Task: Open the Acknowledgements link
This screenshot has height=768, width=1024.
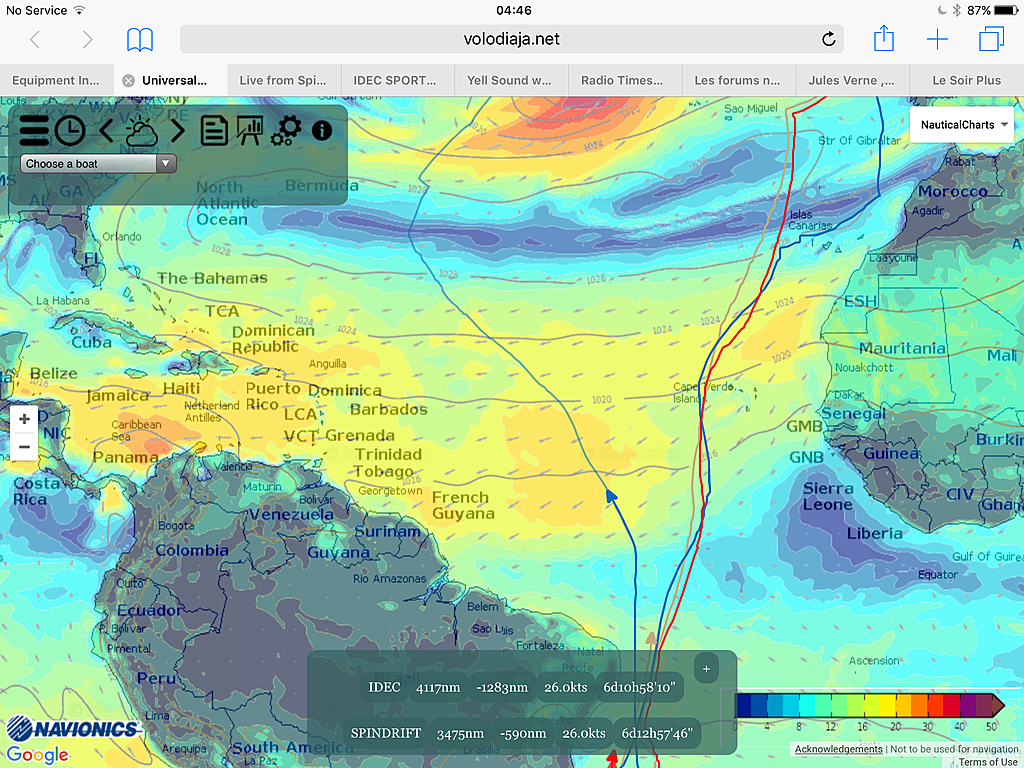Action: pos(839,749)
